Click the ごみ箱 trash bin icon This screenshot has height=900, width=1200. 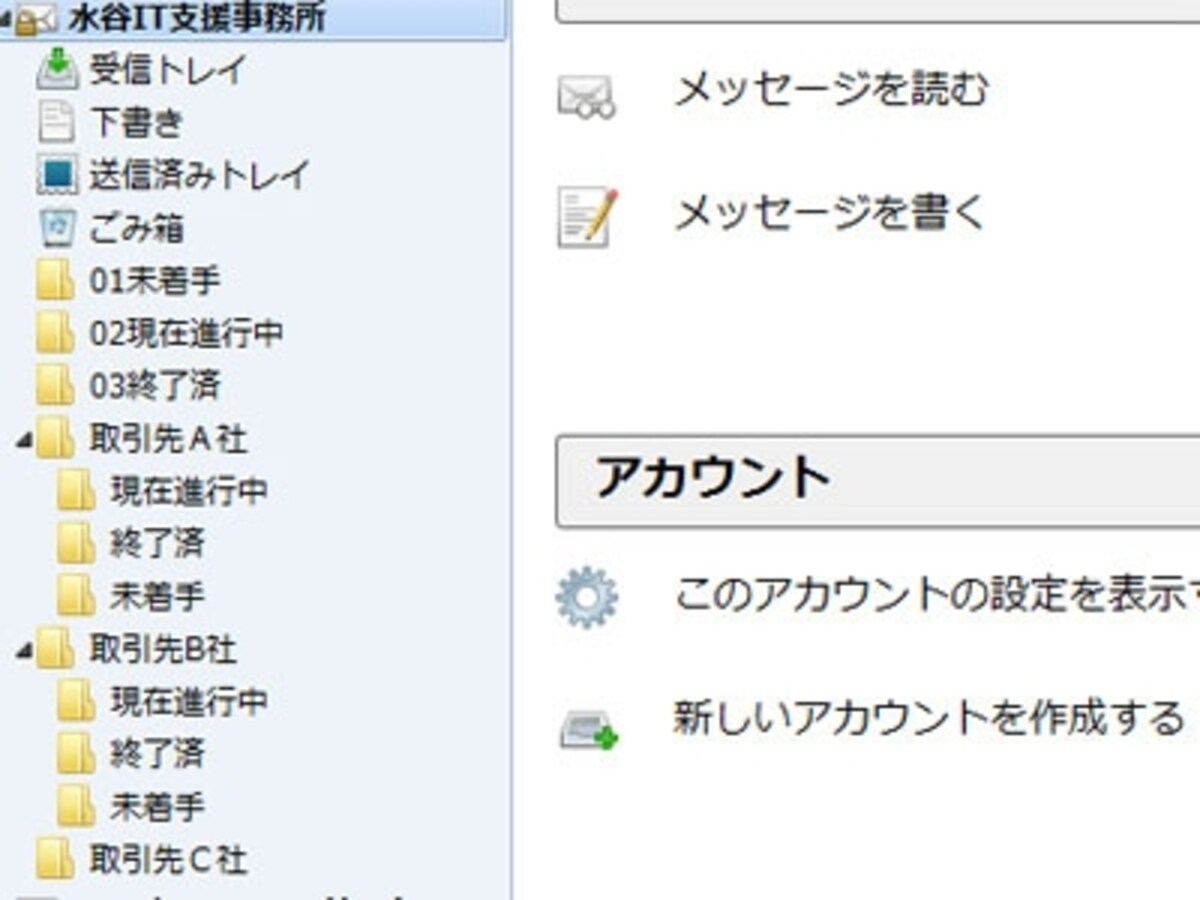pyautogui.click(x=57, y=228)
